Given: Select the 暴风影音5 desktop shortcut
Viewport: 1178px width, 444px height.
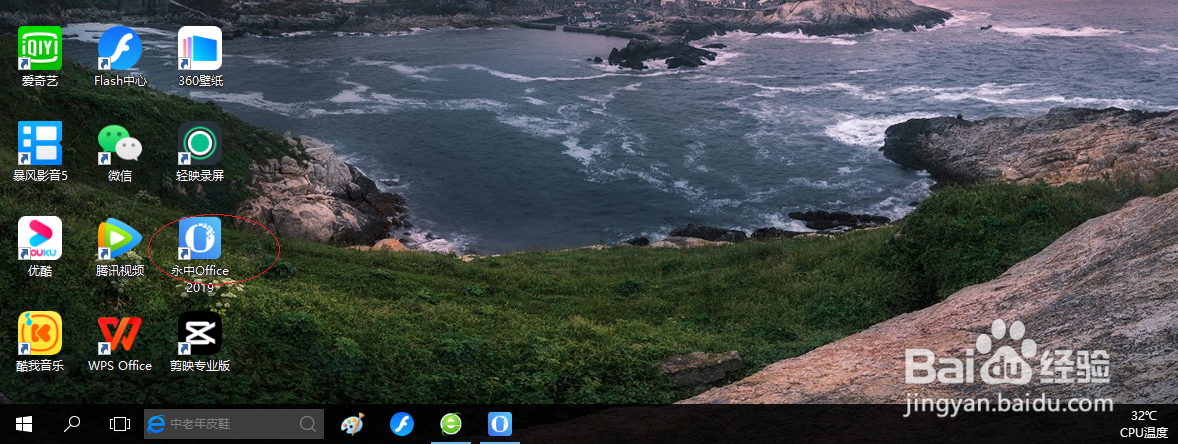Looking at the screenshot, I should 40,152.
